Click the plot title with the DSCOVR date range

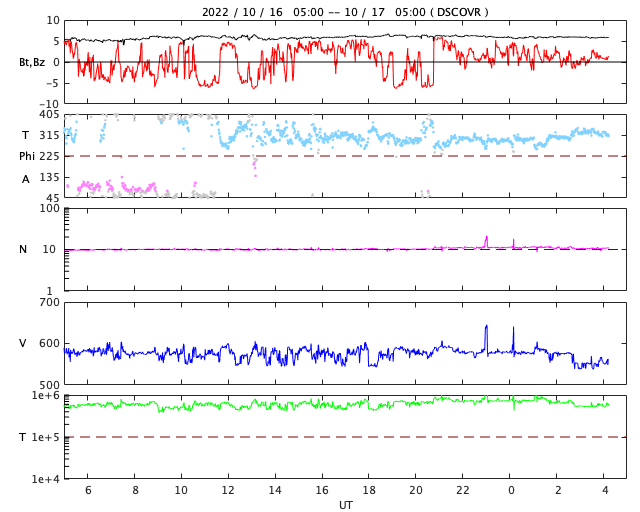(345, 12)
